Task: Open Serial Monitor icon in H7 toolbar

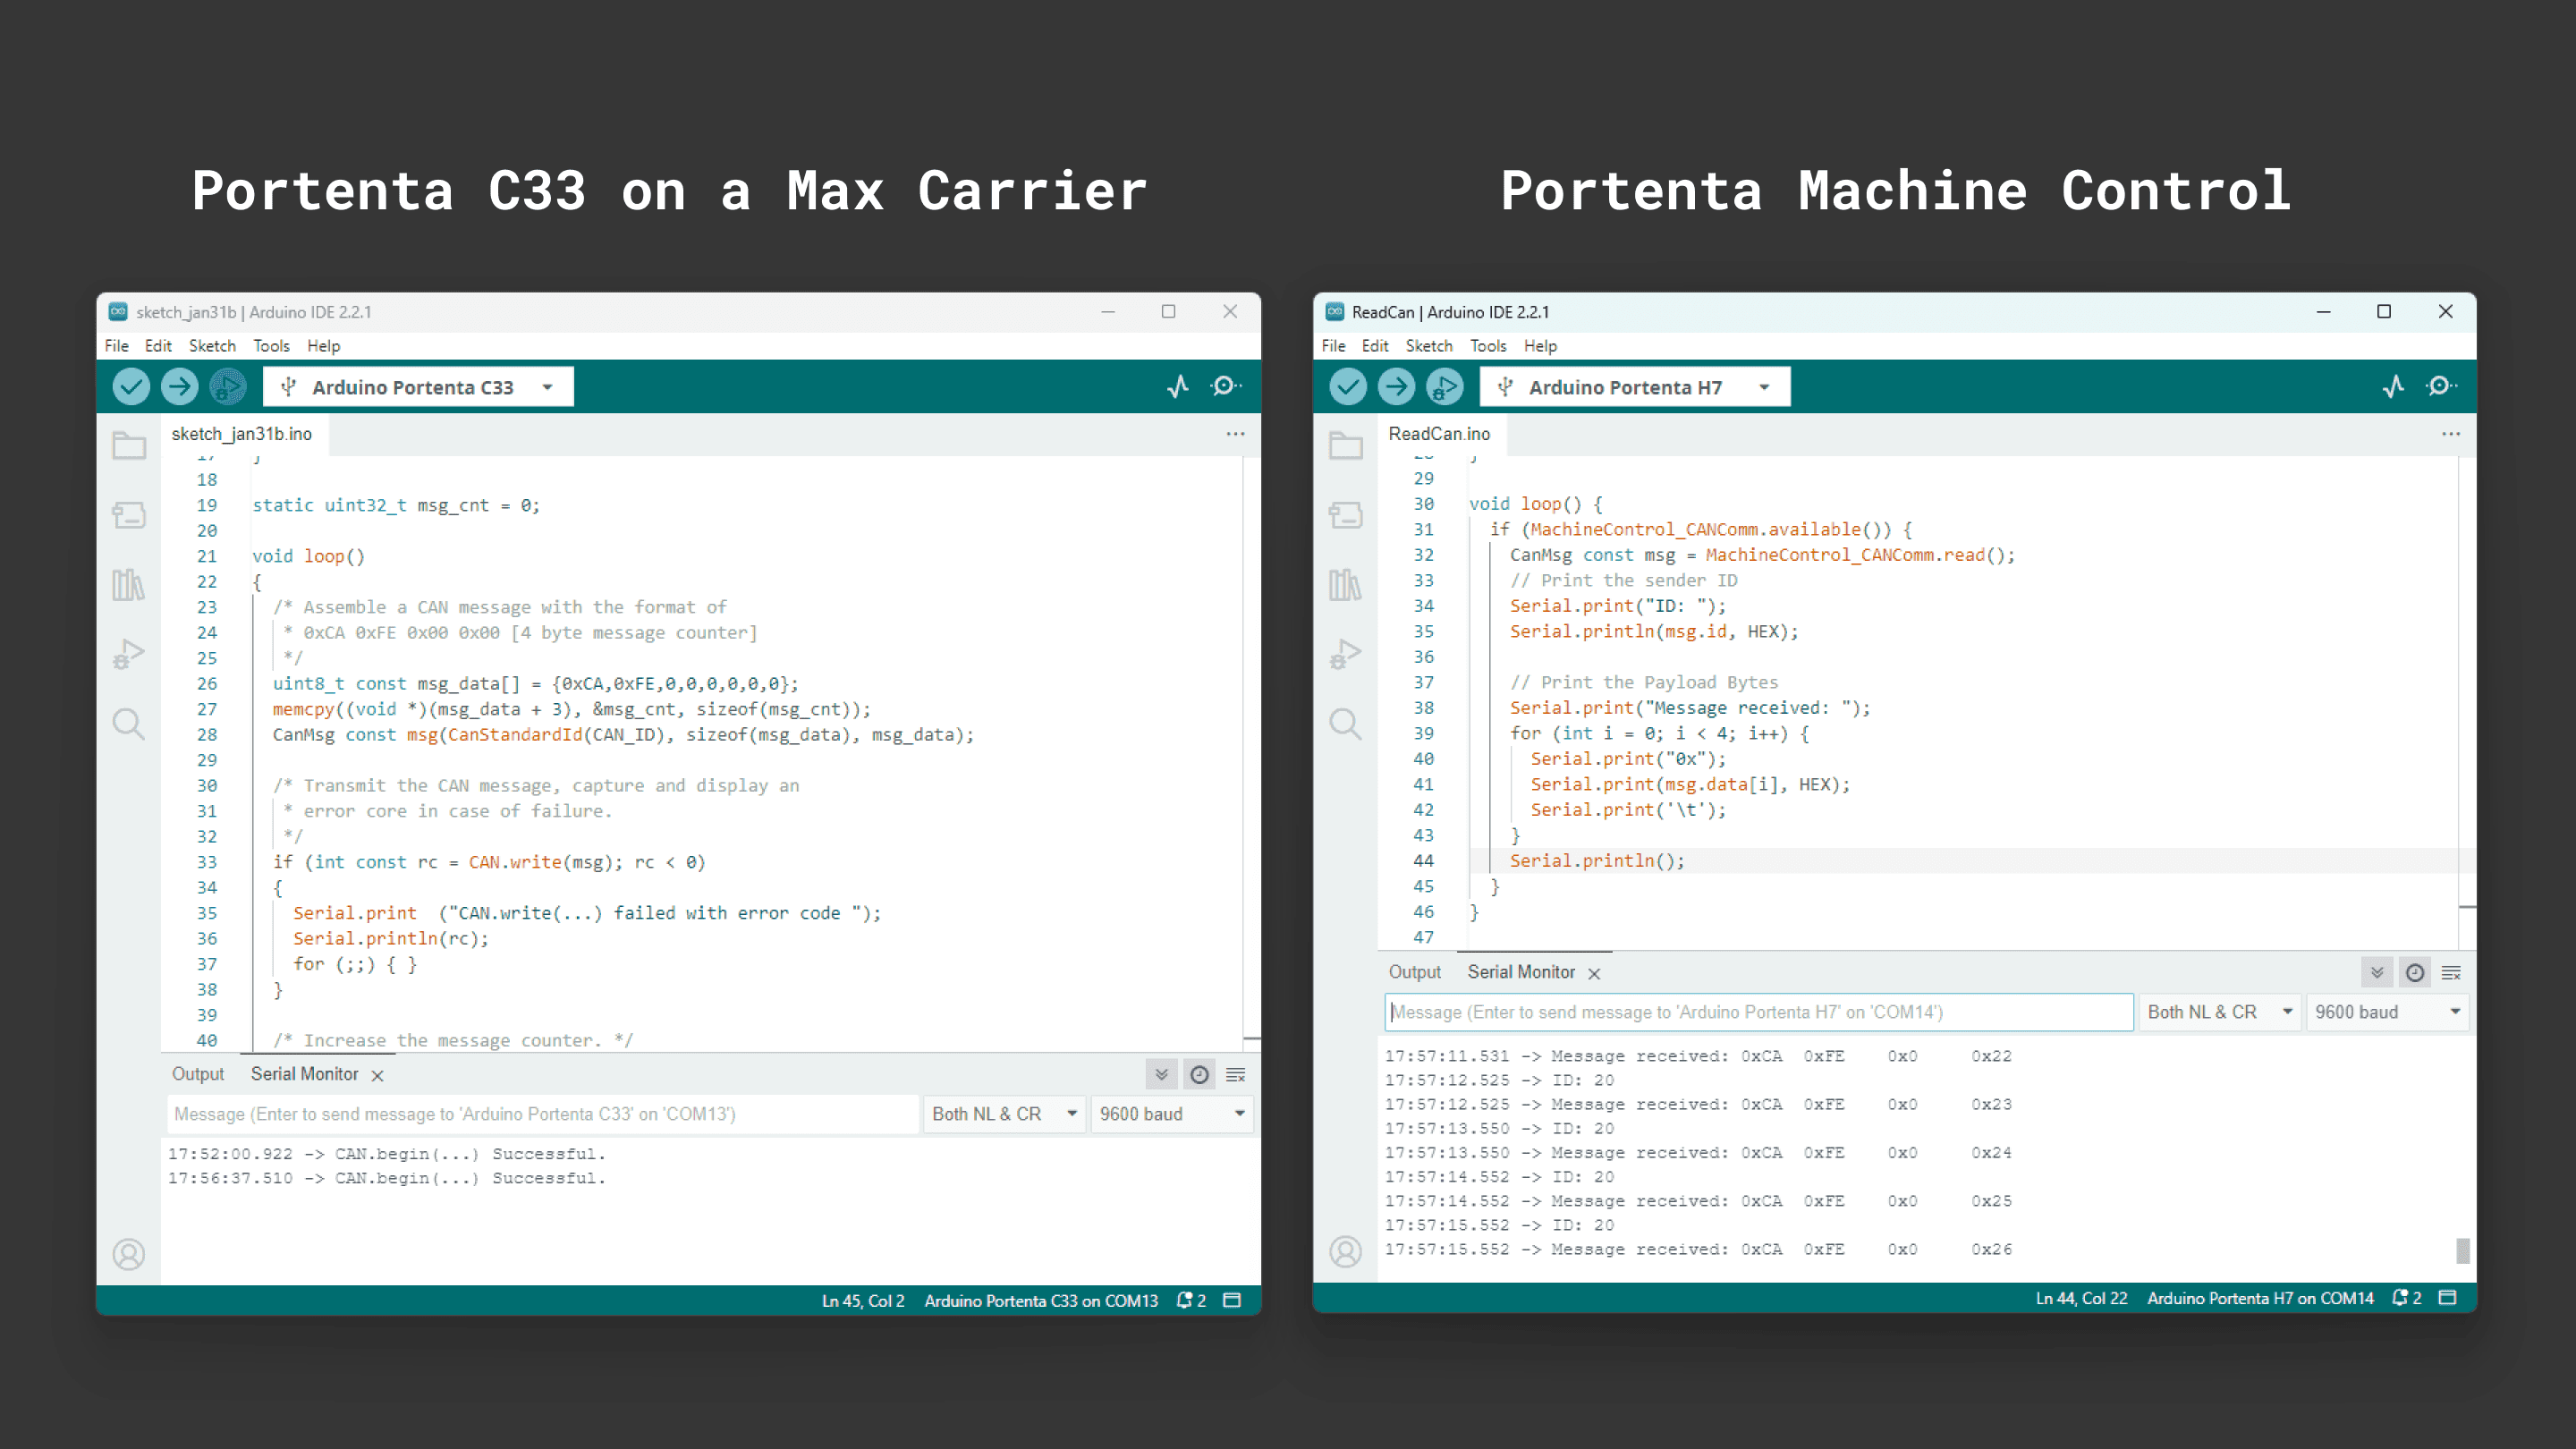Action: click(x=2441, y=387)
